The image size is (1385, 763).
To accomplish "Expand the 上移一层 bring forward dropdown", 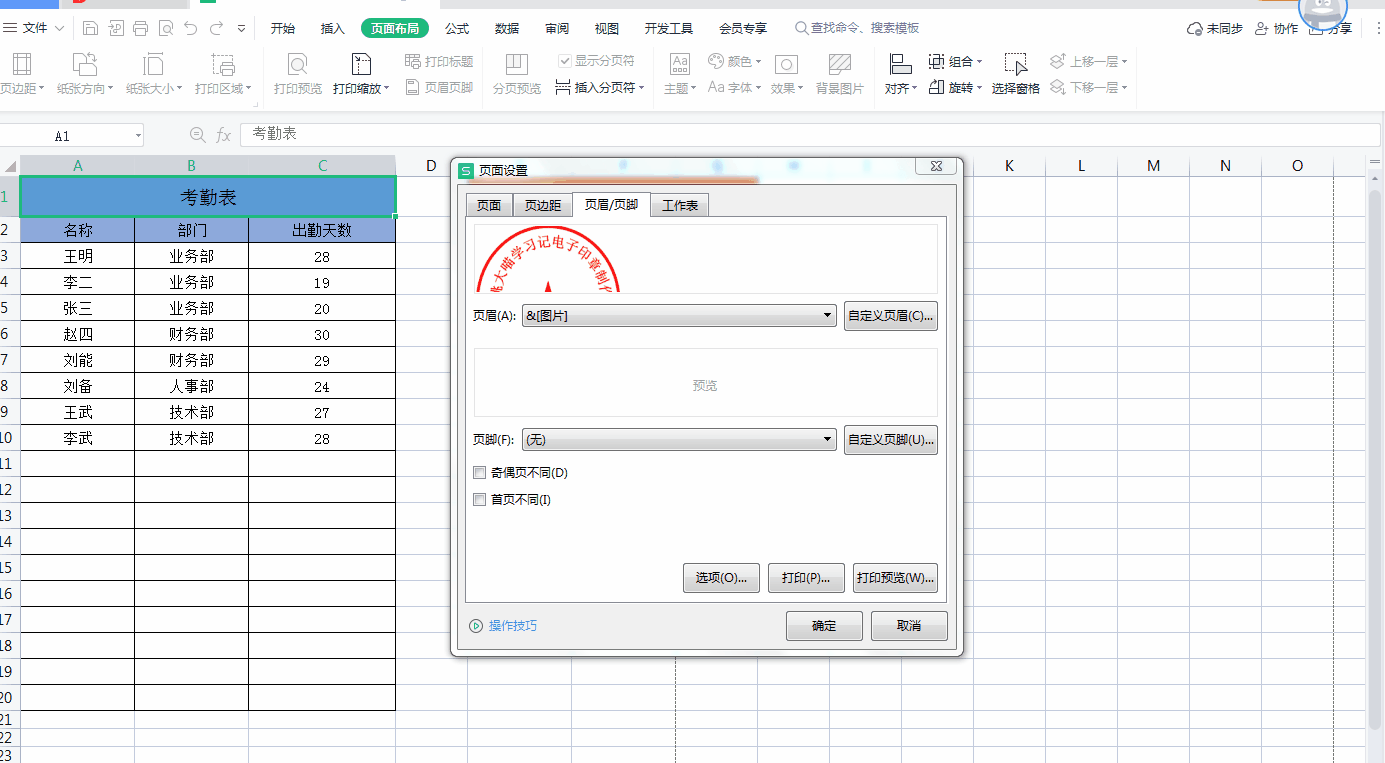I will pos(1124,62).
